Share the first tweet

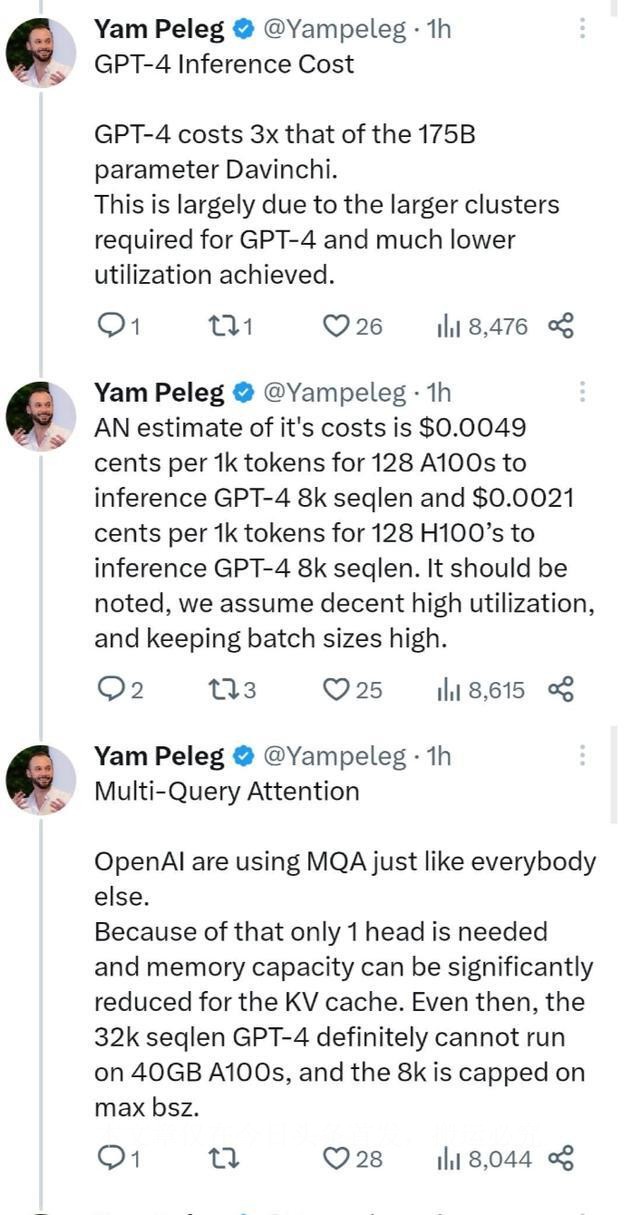coord(560,325)
